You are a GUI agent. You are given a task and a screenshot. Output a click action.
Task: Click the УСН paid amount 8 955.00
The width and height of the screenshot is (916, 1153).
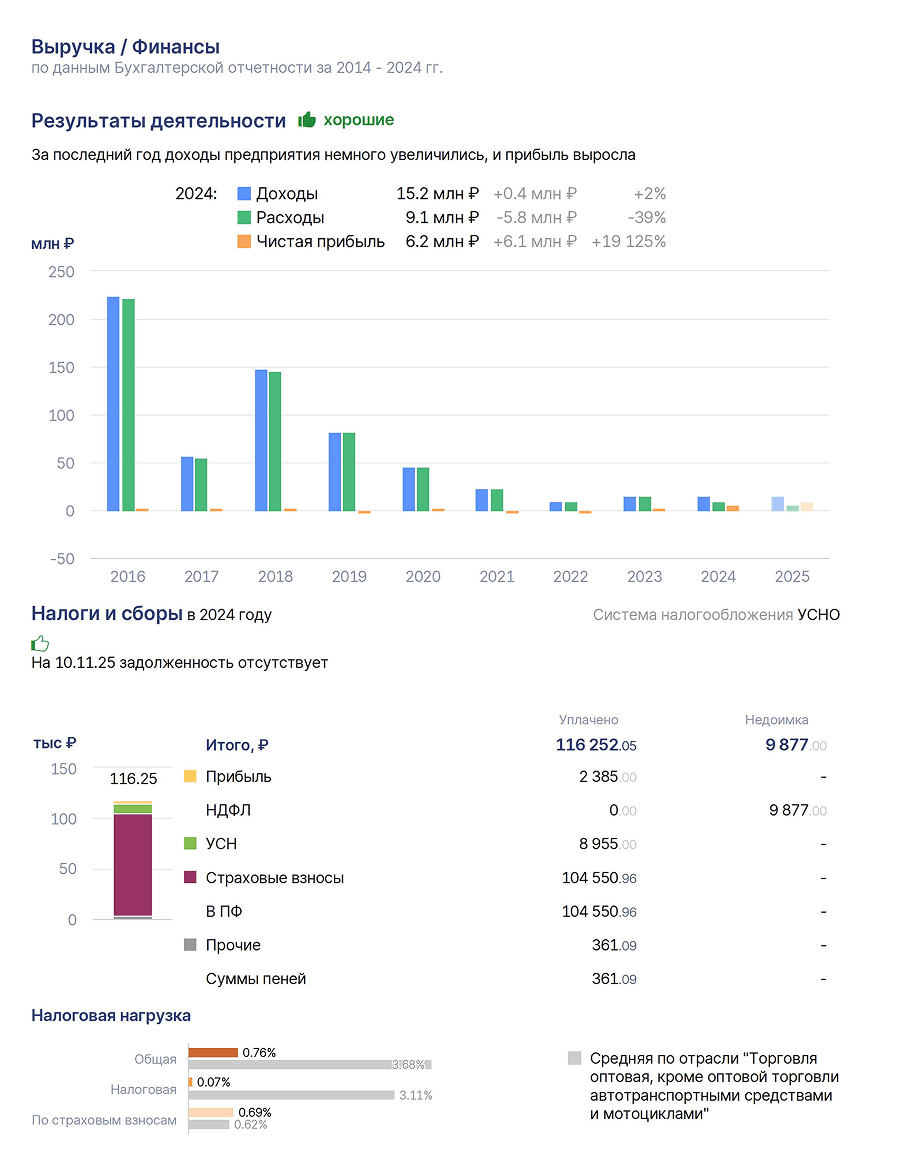pyautogui.click(x=608, y=844)
